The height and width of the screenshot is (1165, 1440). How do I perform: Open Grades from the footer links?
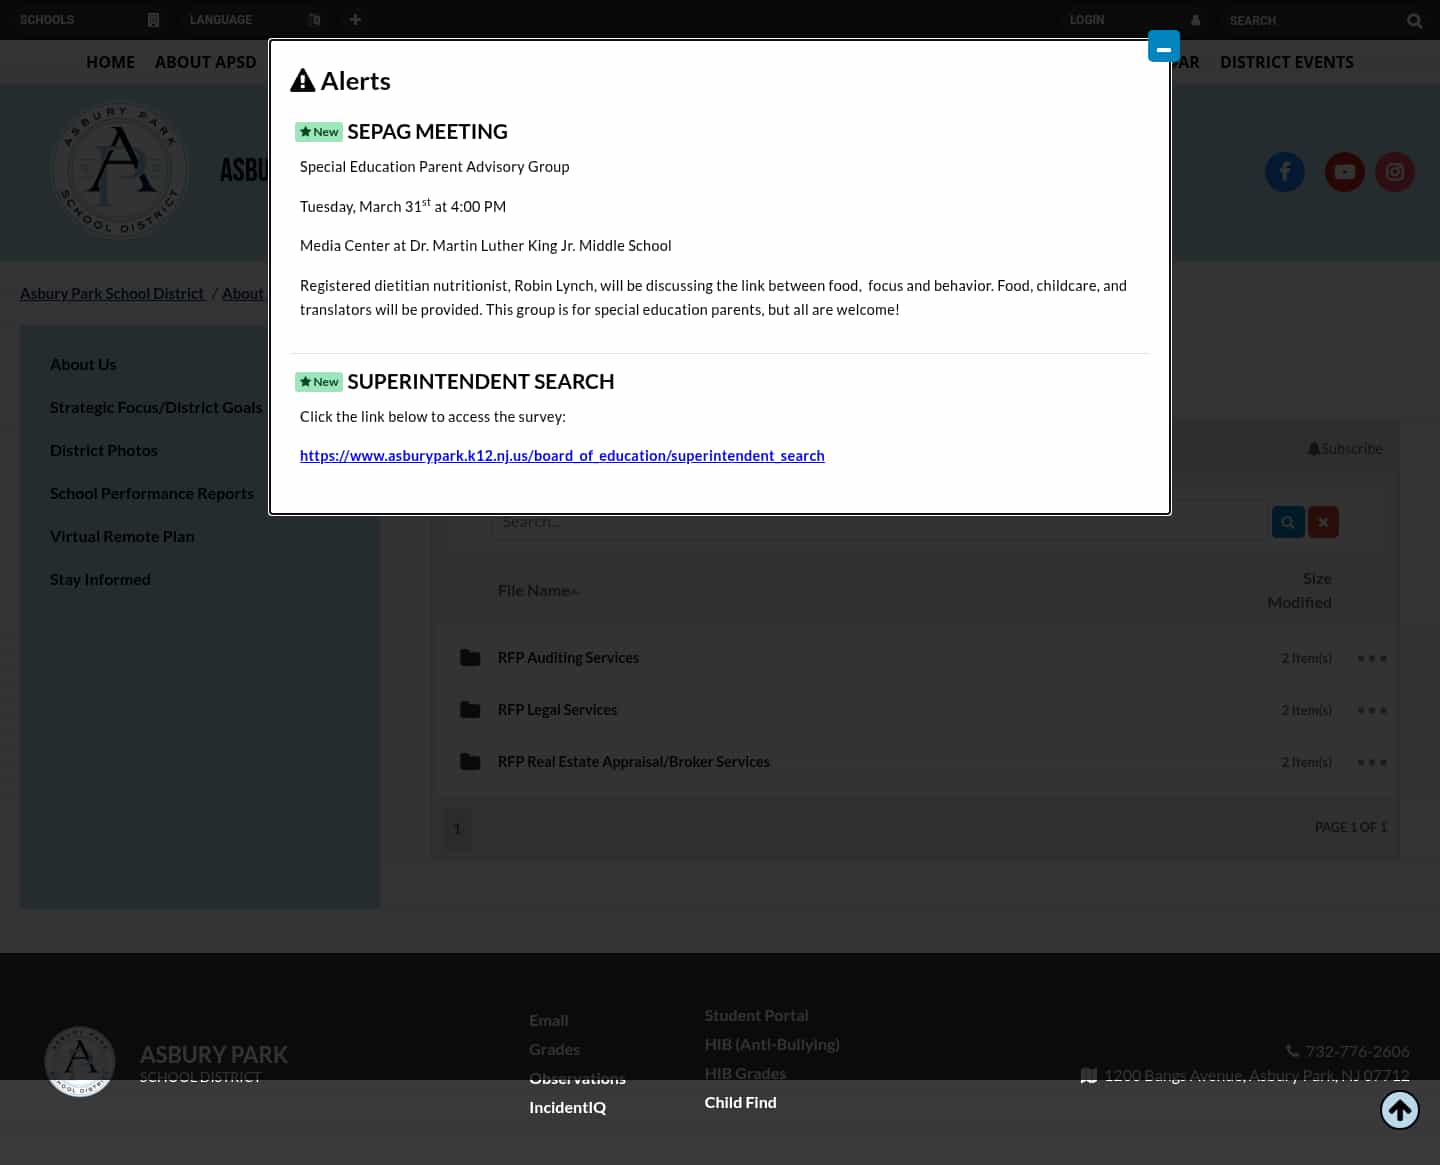click(554, 1048)
